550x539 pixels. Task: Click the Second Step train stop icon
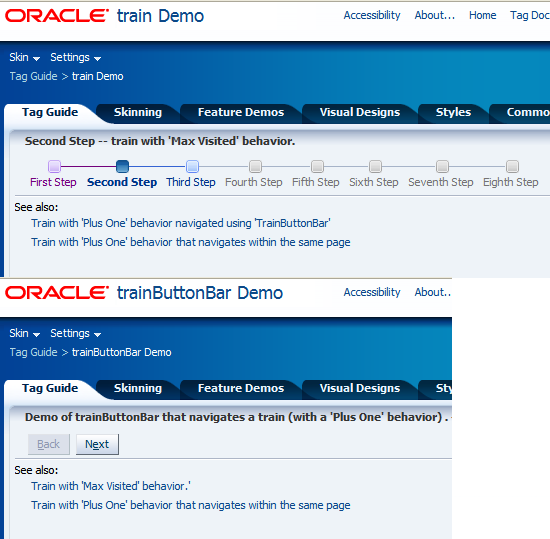(122, 166)
